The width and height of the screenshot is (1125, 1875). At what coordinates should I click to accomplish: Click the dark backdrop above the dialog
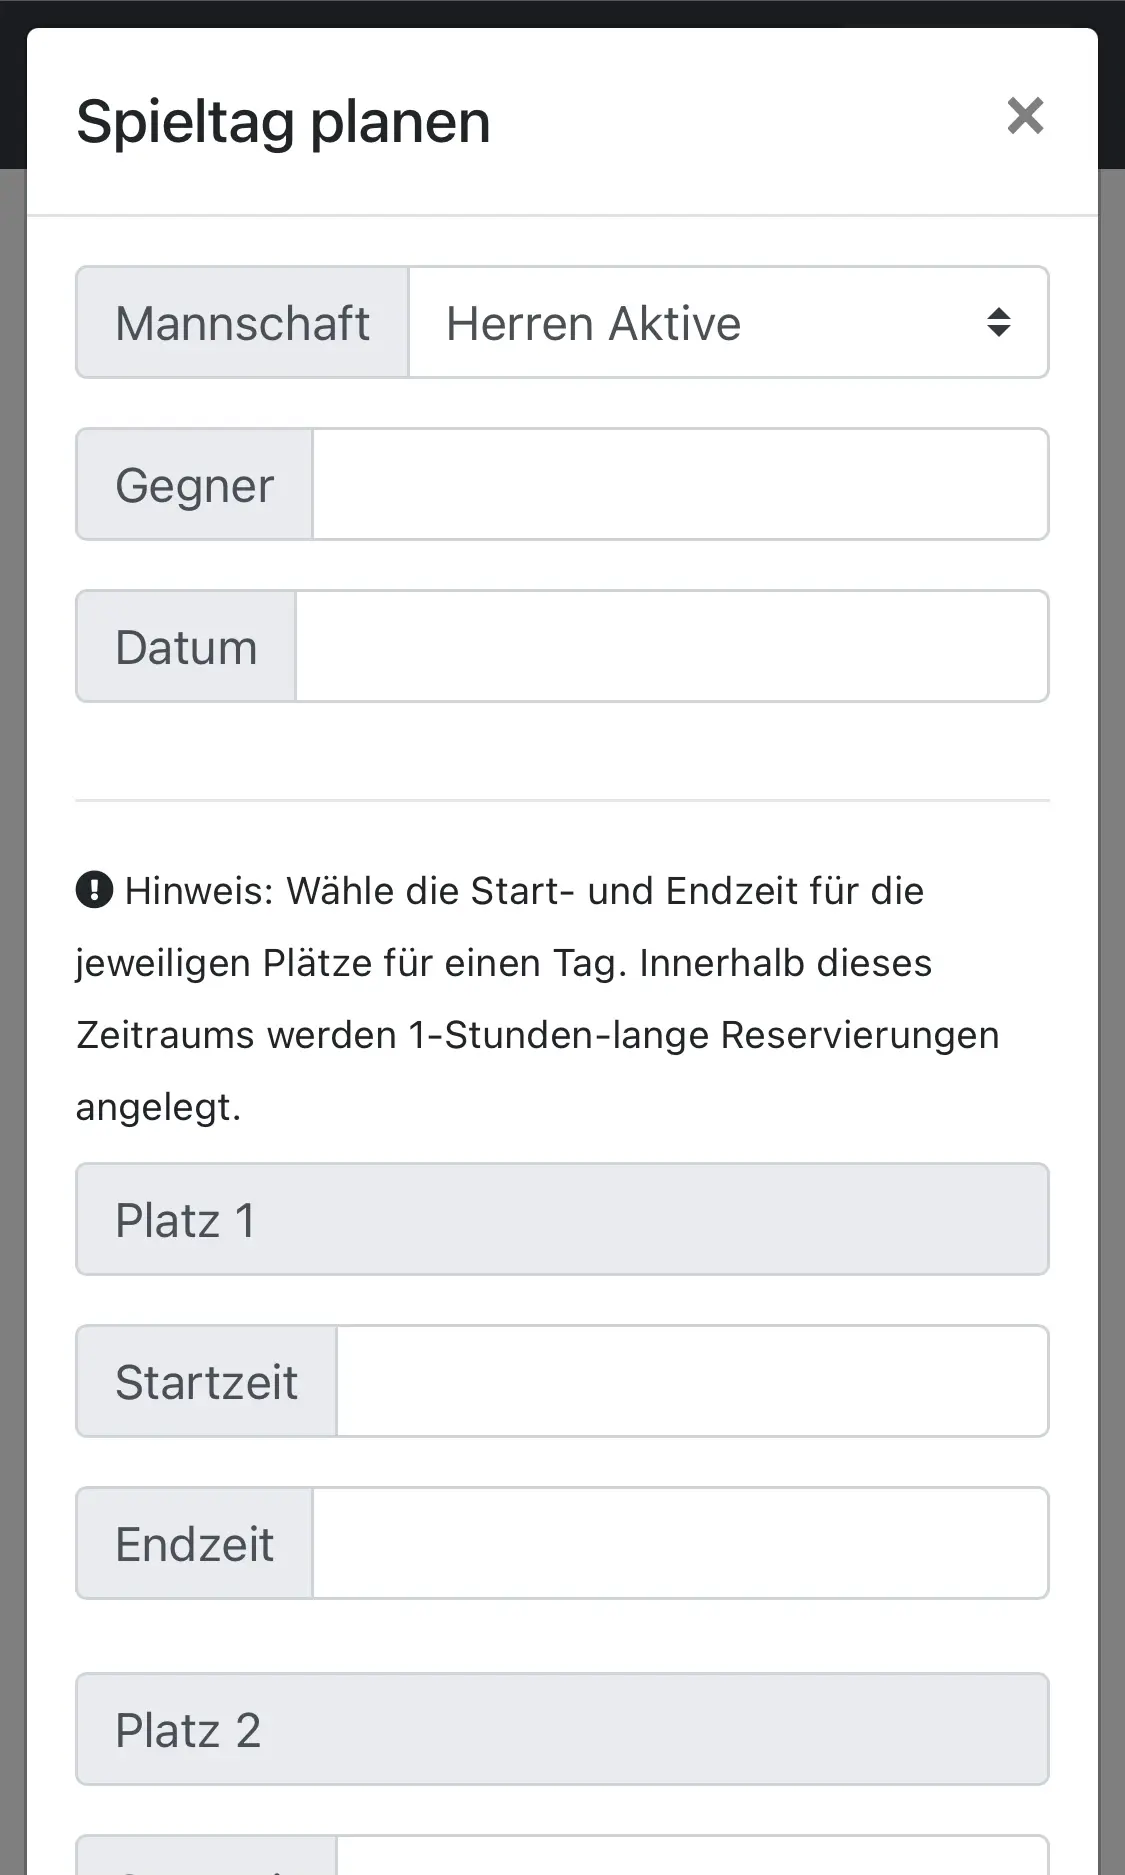coord(562,12)
